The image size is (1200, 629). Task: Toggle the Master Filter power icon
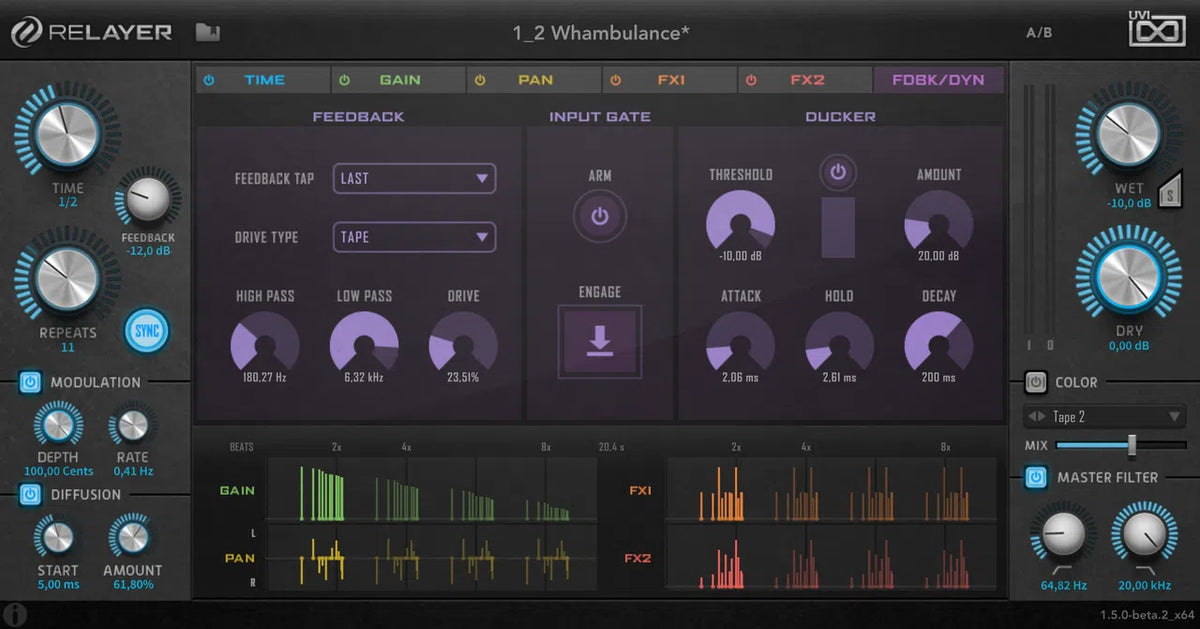tap(1036, 477)
